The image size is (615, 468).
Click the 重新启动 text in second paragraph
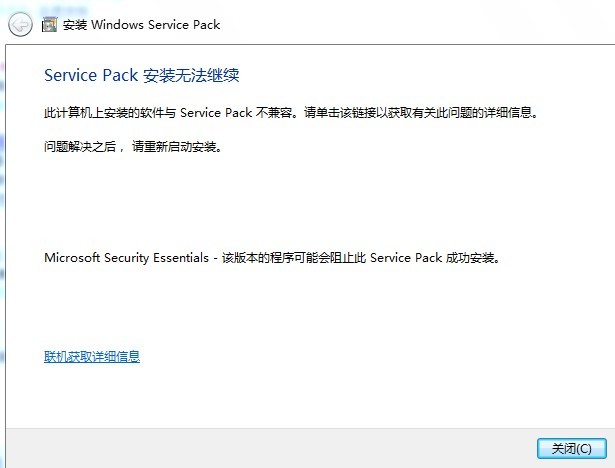click(180, 147)
